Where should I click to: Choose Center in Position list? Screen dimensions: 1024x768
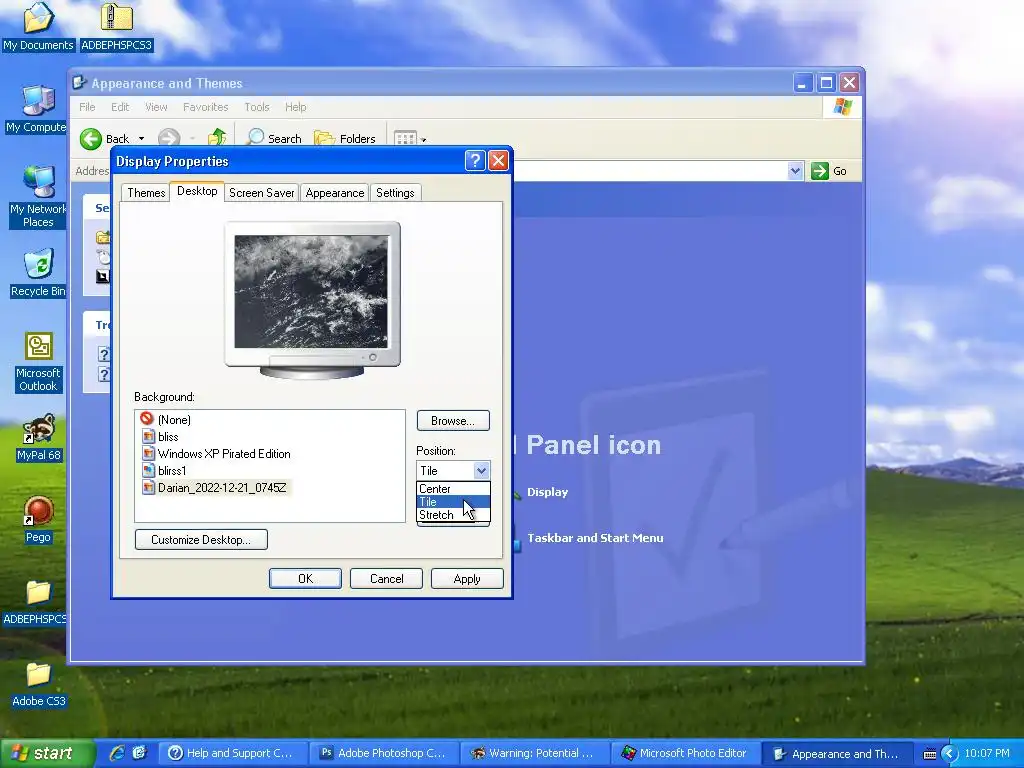click(453, 488)
